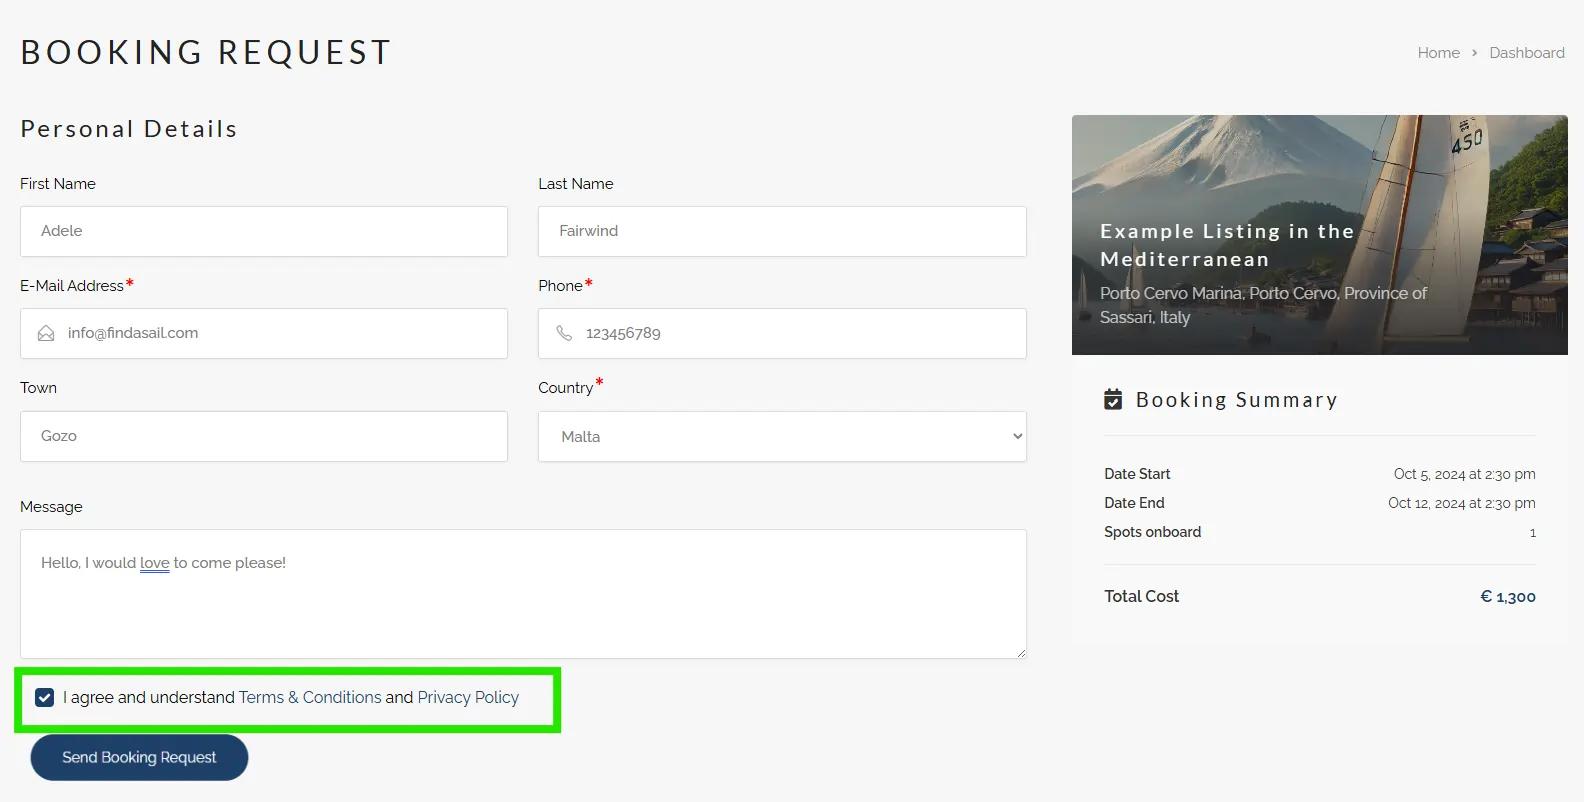
Task: Open the Privacy Policy link
Action: (468, 698)
